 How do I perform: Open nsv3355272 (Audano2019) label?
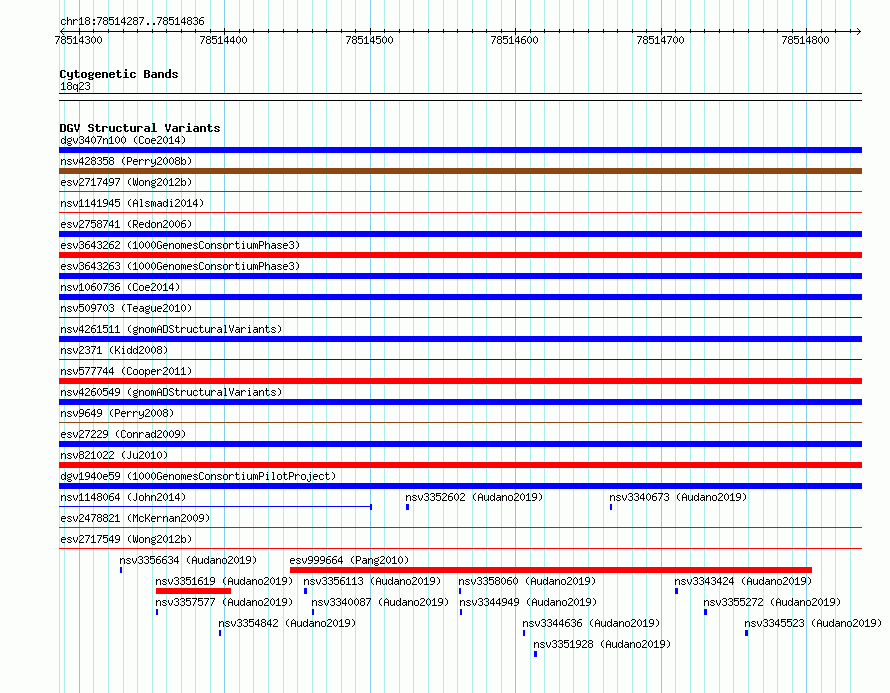click(772, 602)
